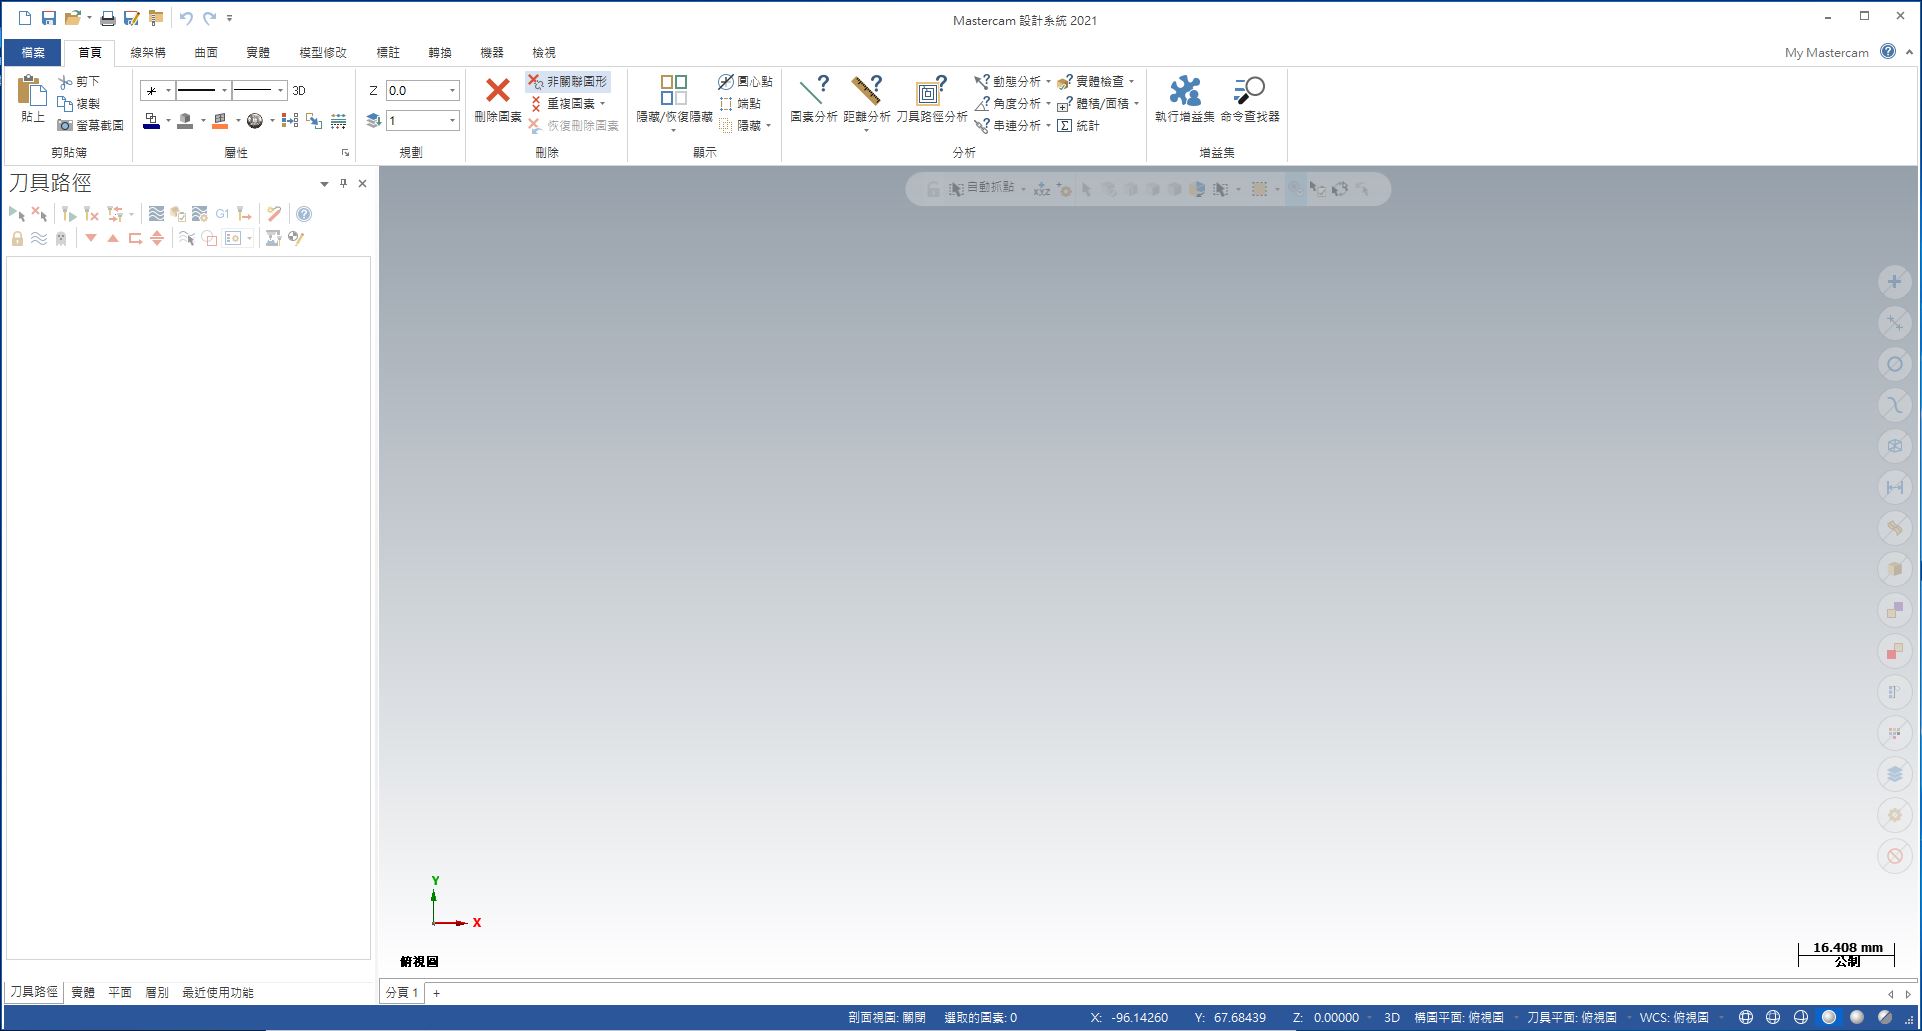Add new viewsheet with plus button
Image resolution: width=1922 pixels, height=1031 pixels.
point(437,993)
